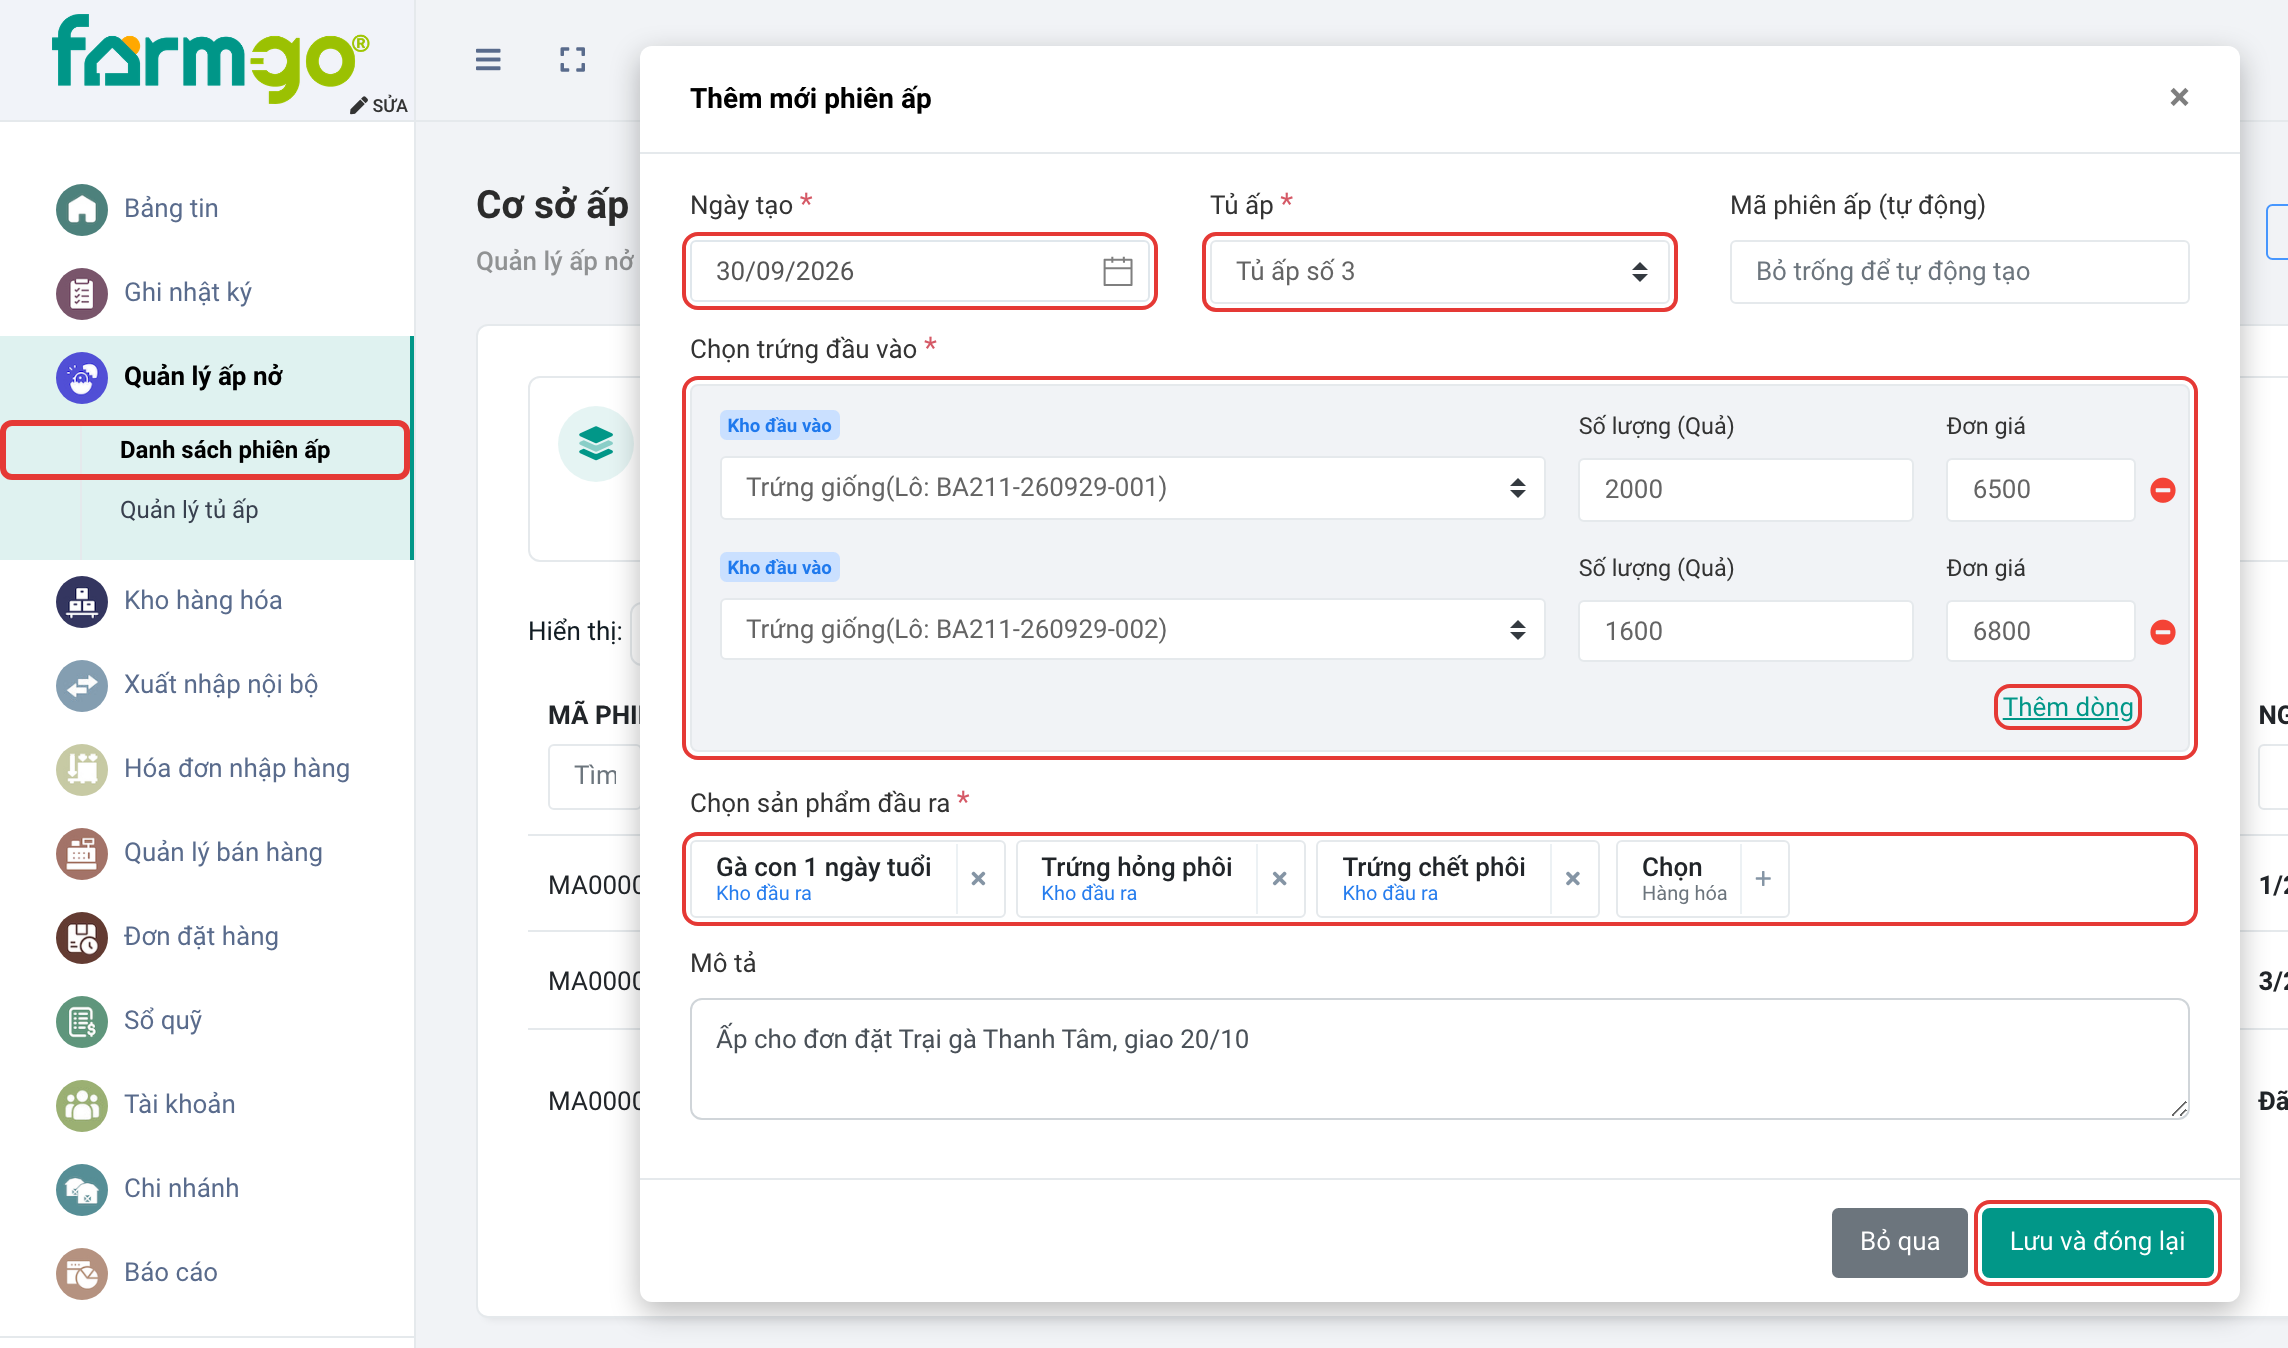Open the calendar picker for Ngày tạo
This screenshot has height=1348, width=2288.
[x=1117, y=271]
